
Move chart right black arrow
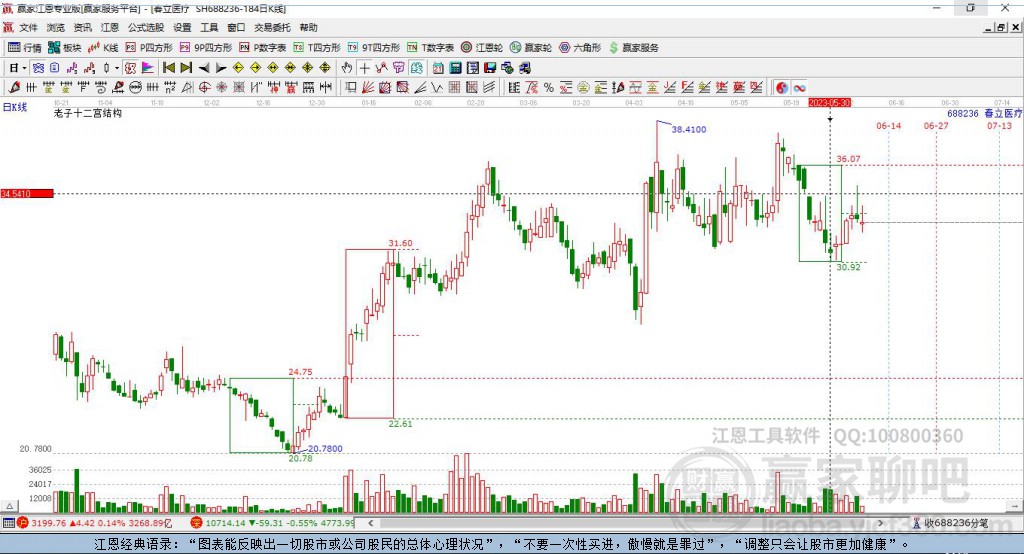point(221,68)
